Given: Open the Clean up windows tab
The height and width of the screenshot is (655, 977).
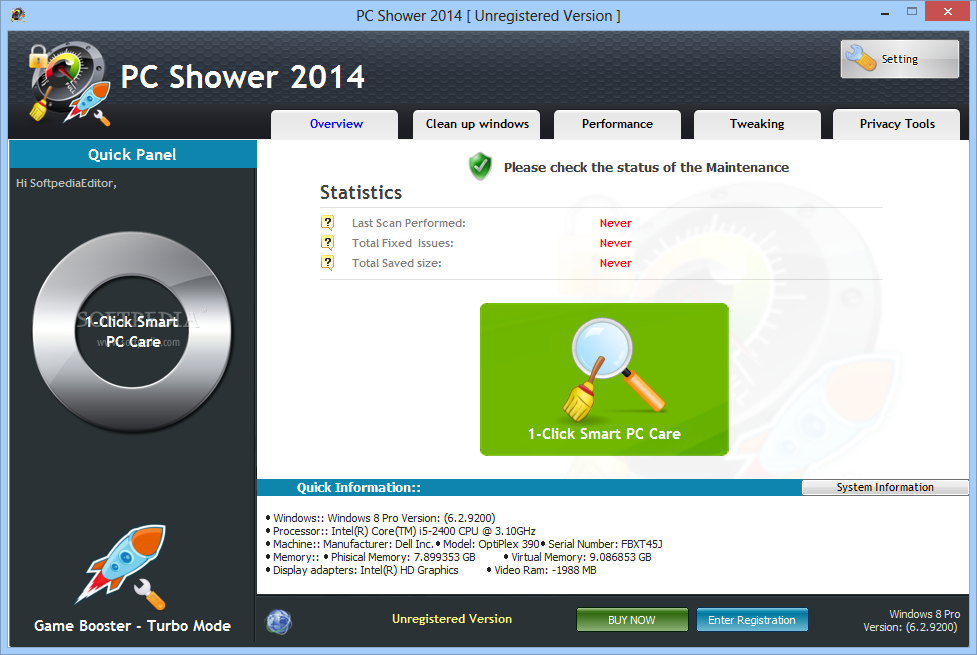Looking at the screenshot, I should click(477, 124).
